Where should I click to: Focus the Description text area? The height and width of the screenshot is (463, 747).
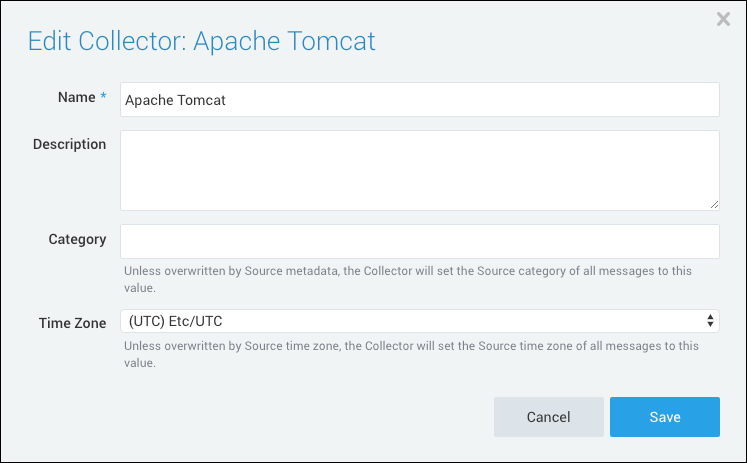tap(419, 169)
